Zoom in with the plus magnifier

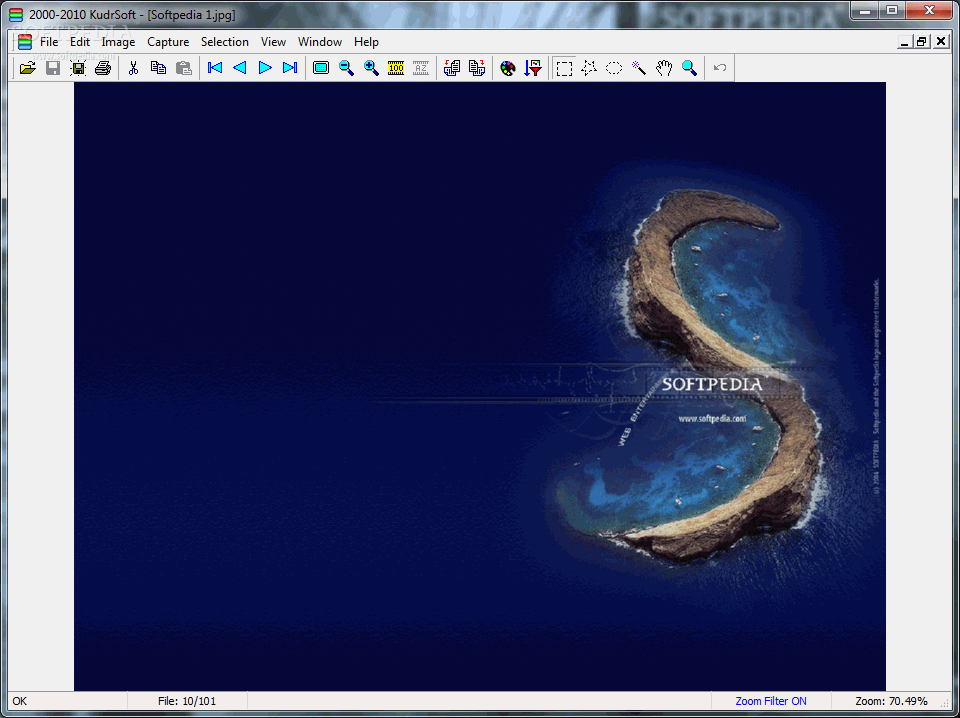371,68
